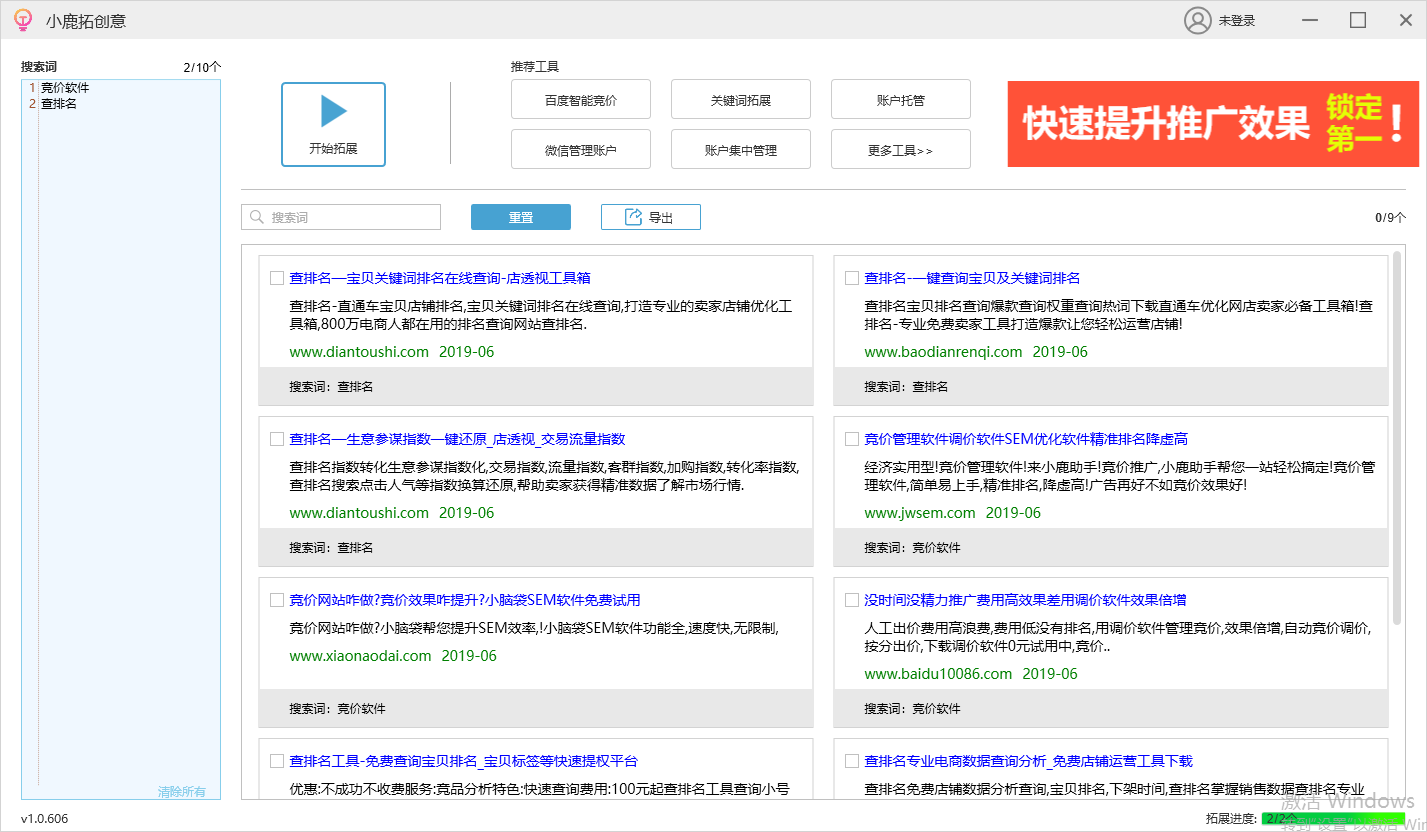Click the 2/10个 keyword count

202,67
